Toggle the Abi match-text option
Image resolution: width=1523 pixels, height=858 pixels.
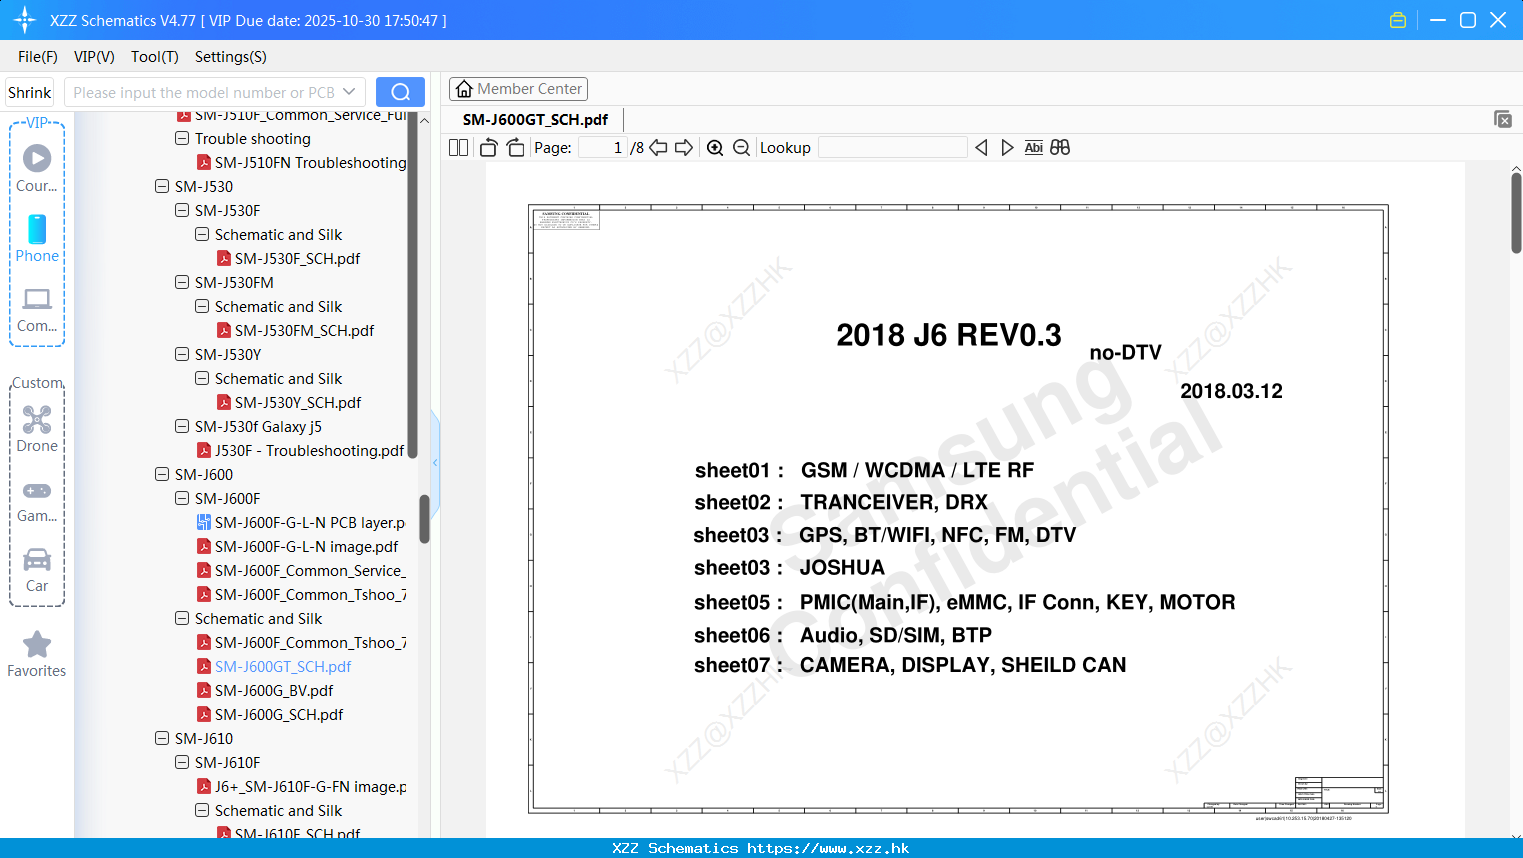tap(1034, 148)
